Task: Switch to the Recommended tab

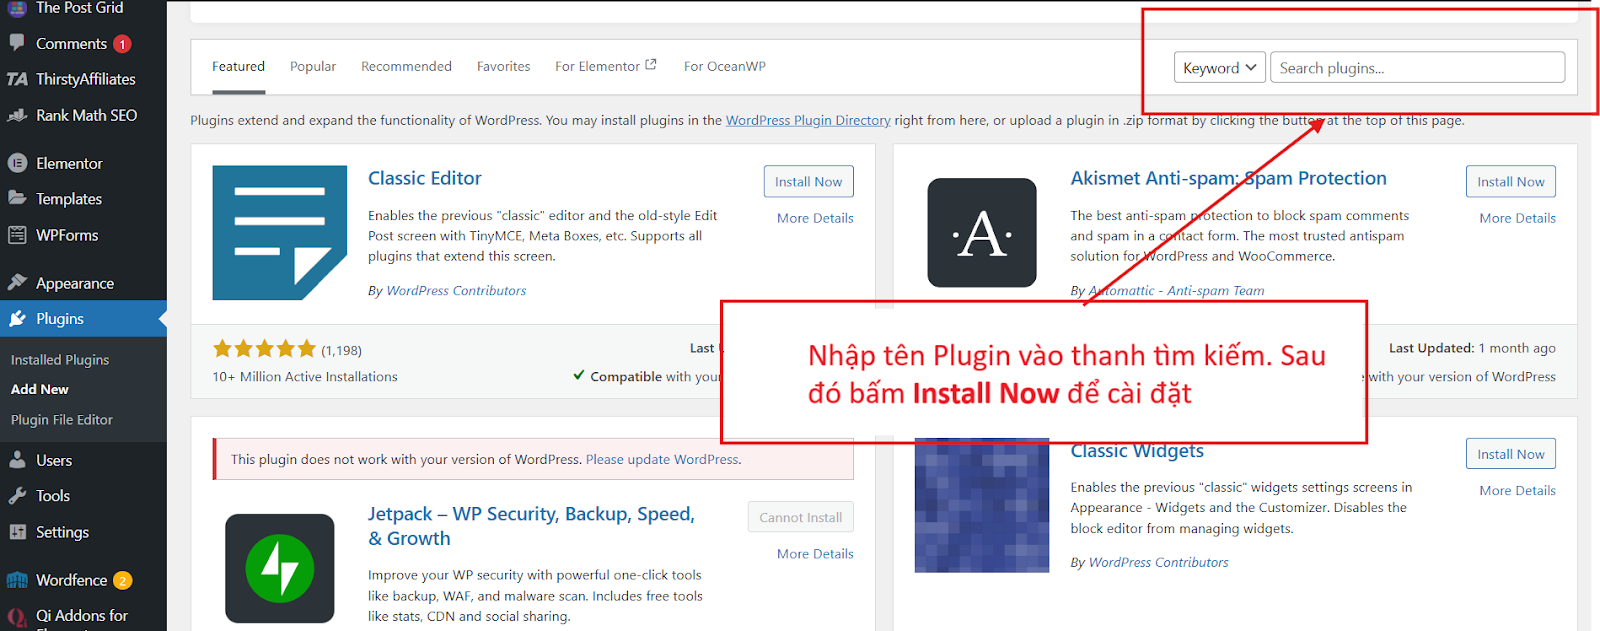Action: point(406,67)
